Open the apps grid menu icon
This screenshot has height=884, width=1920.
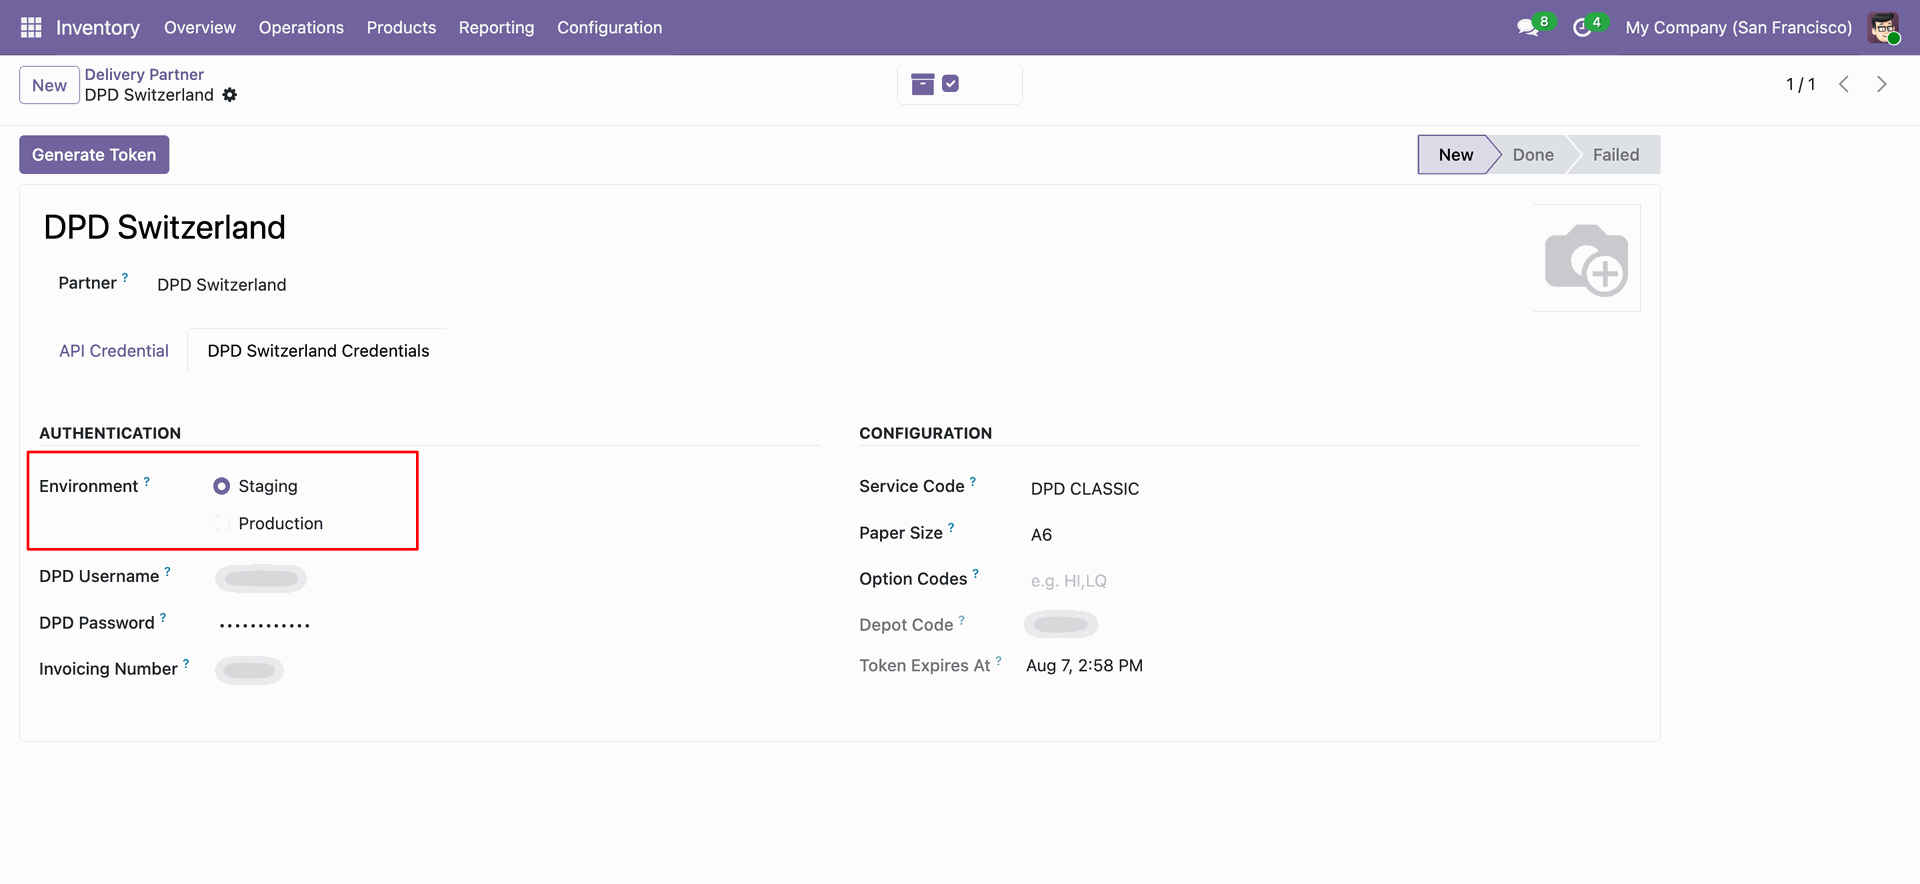tap(31, 27)
